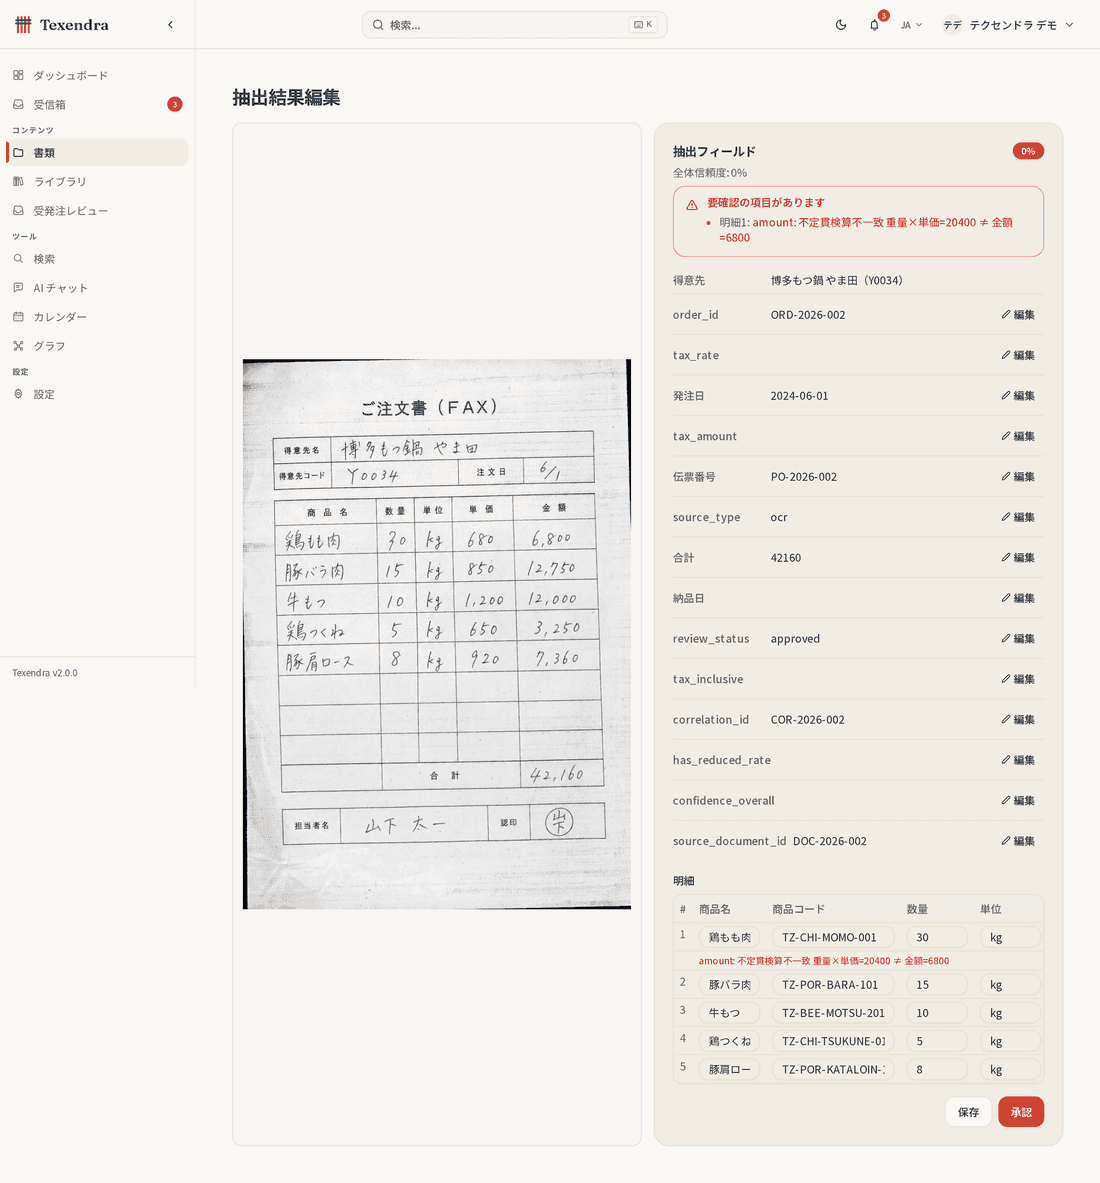Click the カレンダー calendar icon
Screen dimensions: 1100x1183
(x=18, y=317)
